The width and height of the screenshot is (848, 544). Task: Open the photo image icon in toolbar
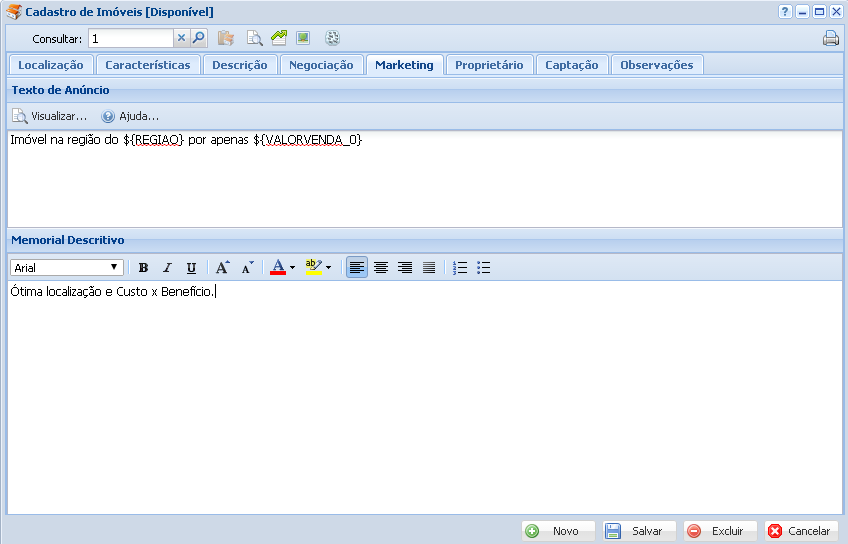point(303,38)
